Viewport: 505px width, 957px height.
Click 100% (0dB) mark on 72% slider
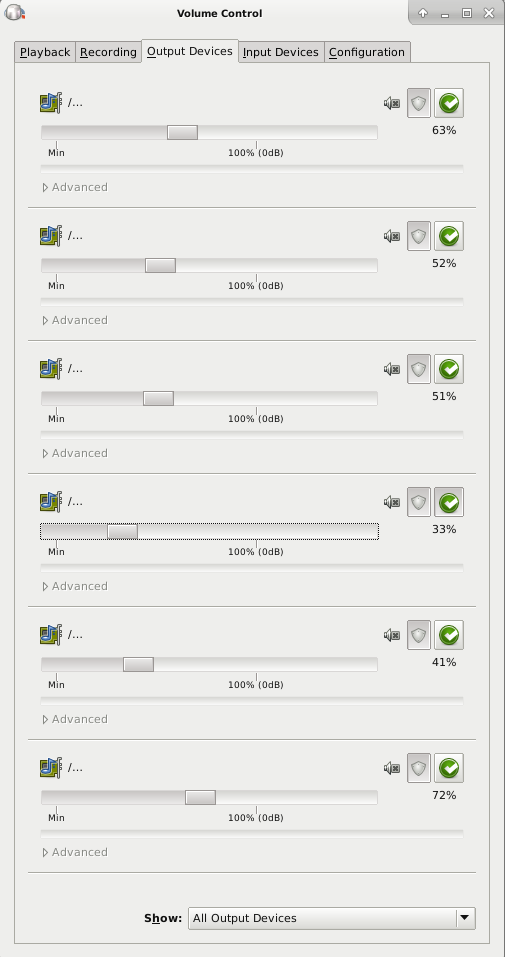click(x=256, y=818)
